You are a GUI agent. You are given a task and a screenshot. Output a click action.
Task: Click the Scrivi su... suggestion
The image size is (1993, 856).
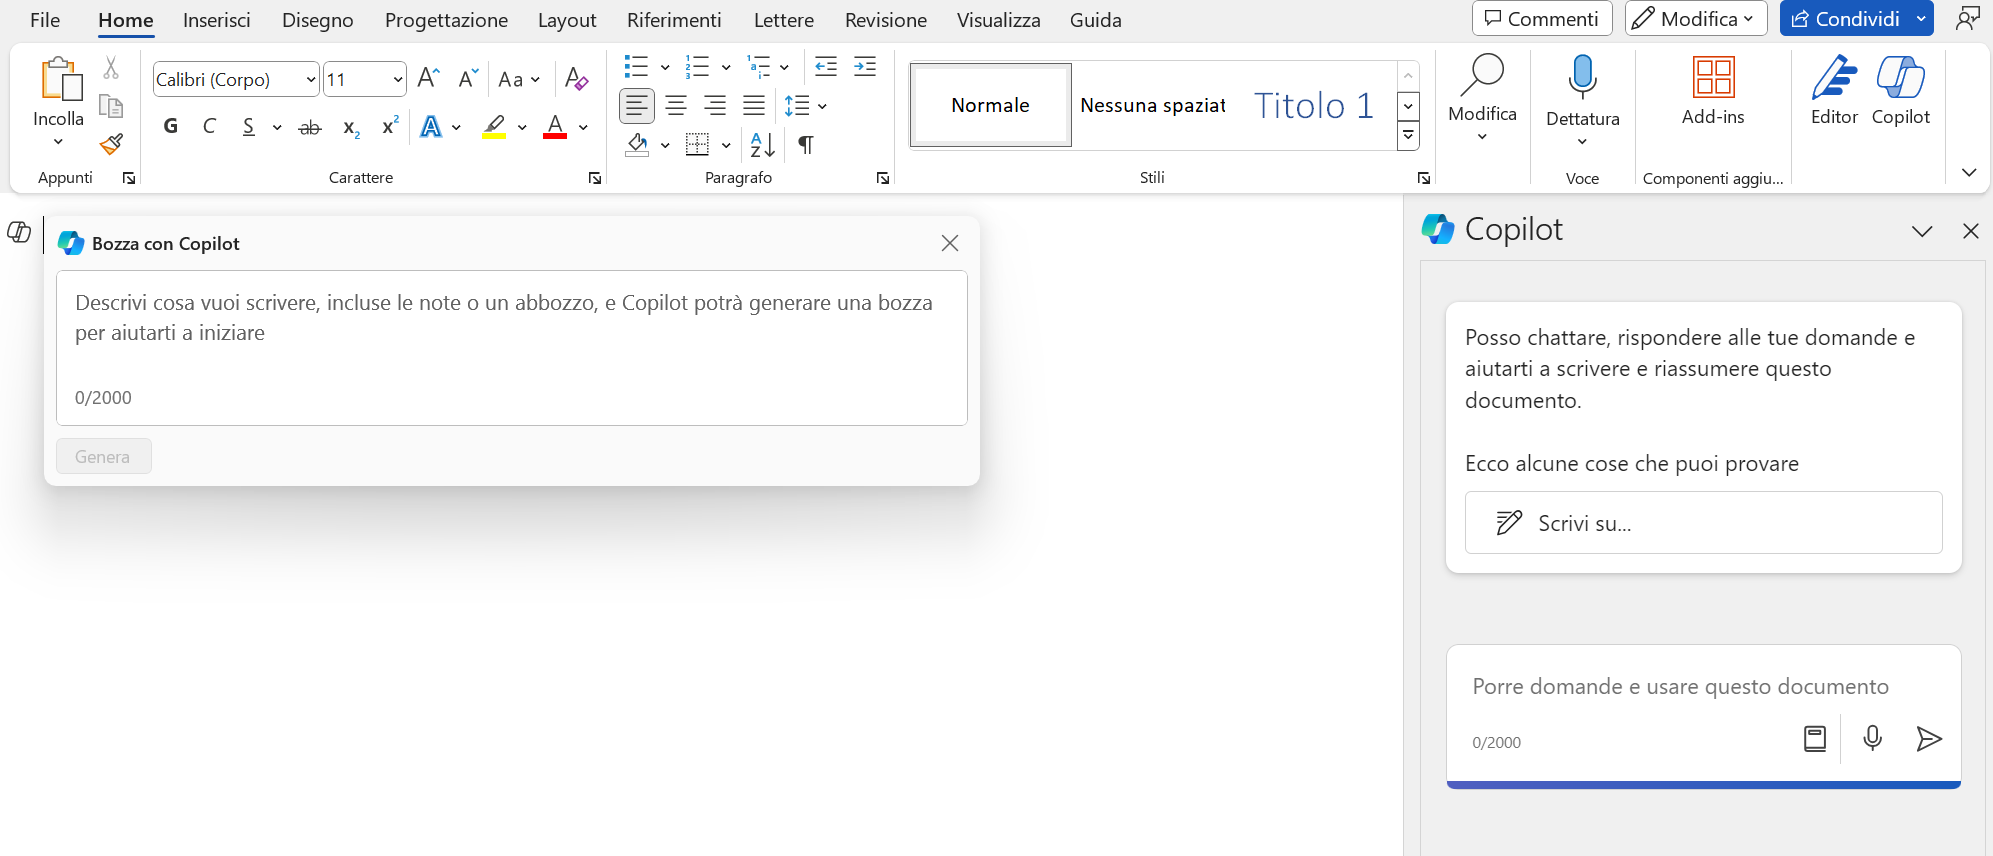click(1703, 522)
